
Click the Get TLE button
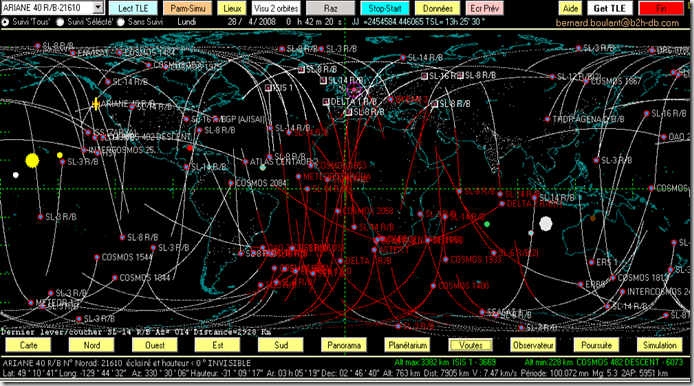click(x=609, y=8)
